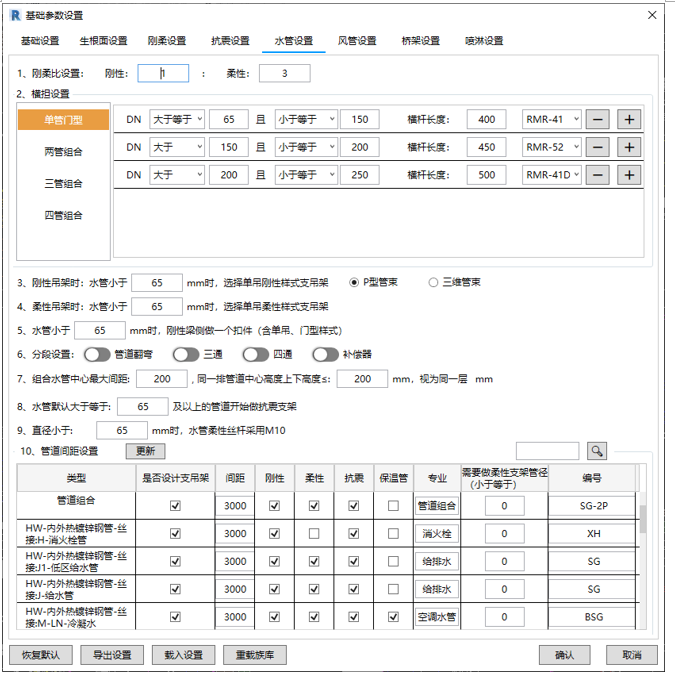Open the RMR-52 profile dropdown
The width and height of the screenshot is (675, 681).
click(552, 147)
